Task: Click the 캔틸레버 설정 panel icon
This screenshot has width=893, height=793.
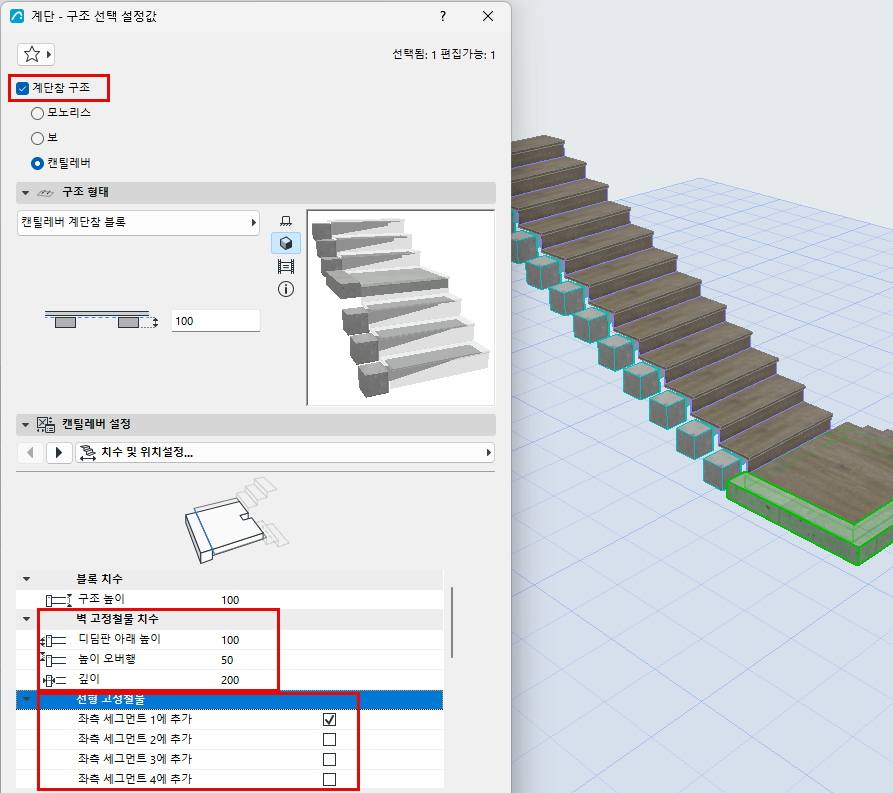Action: (46, 424)
